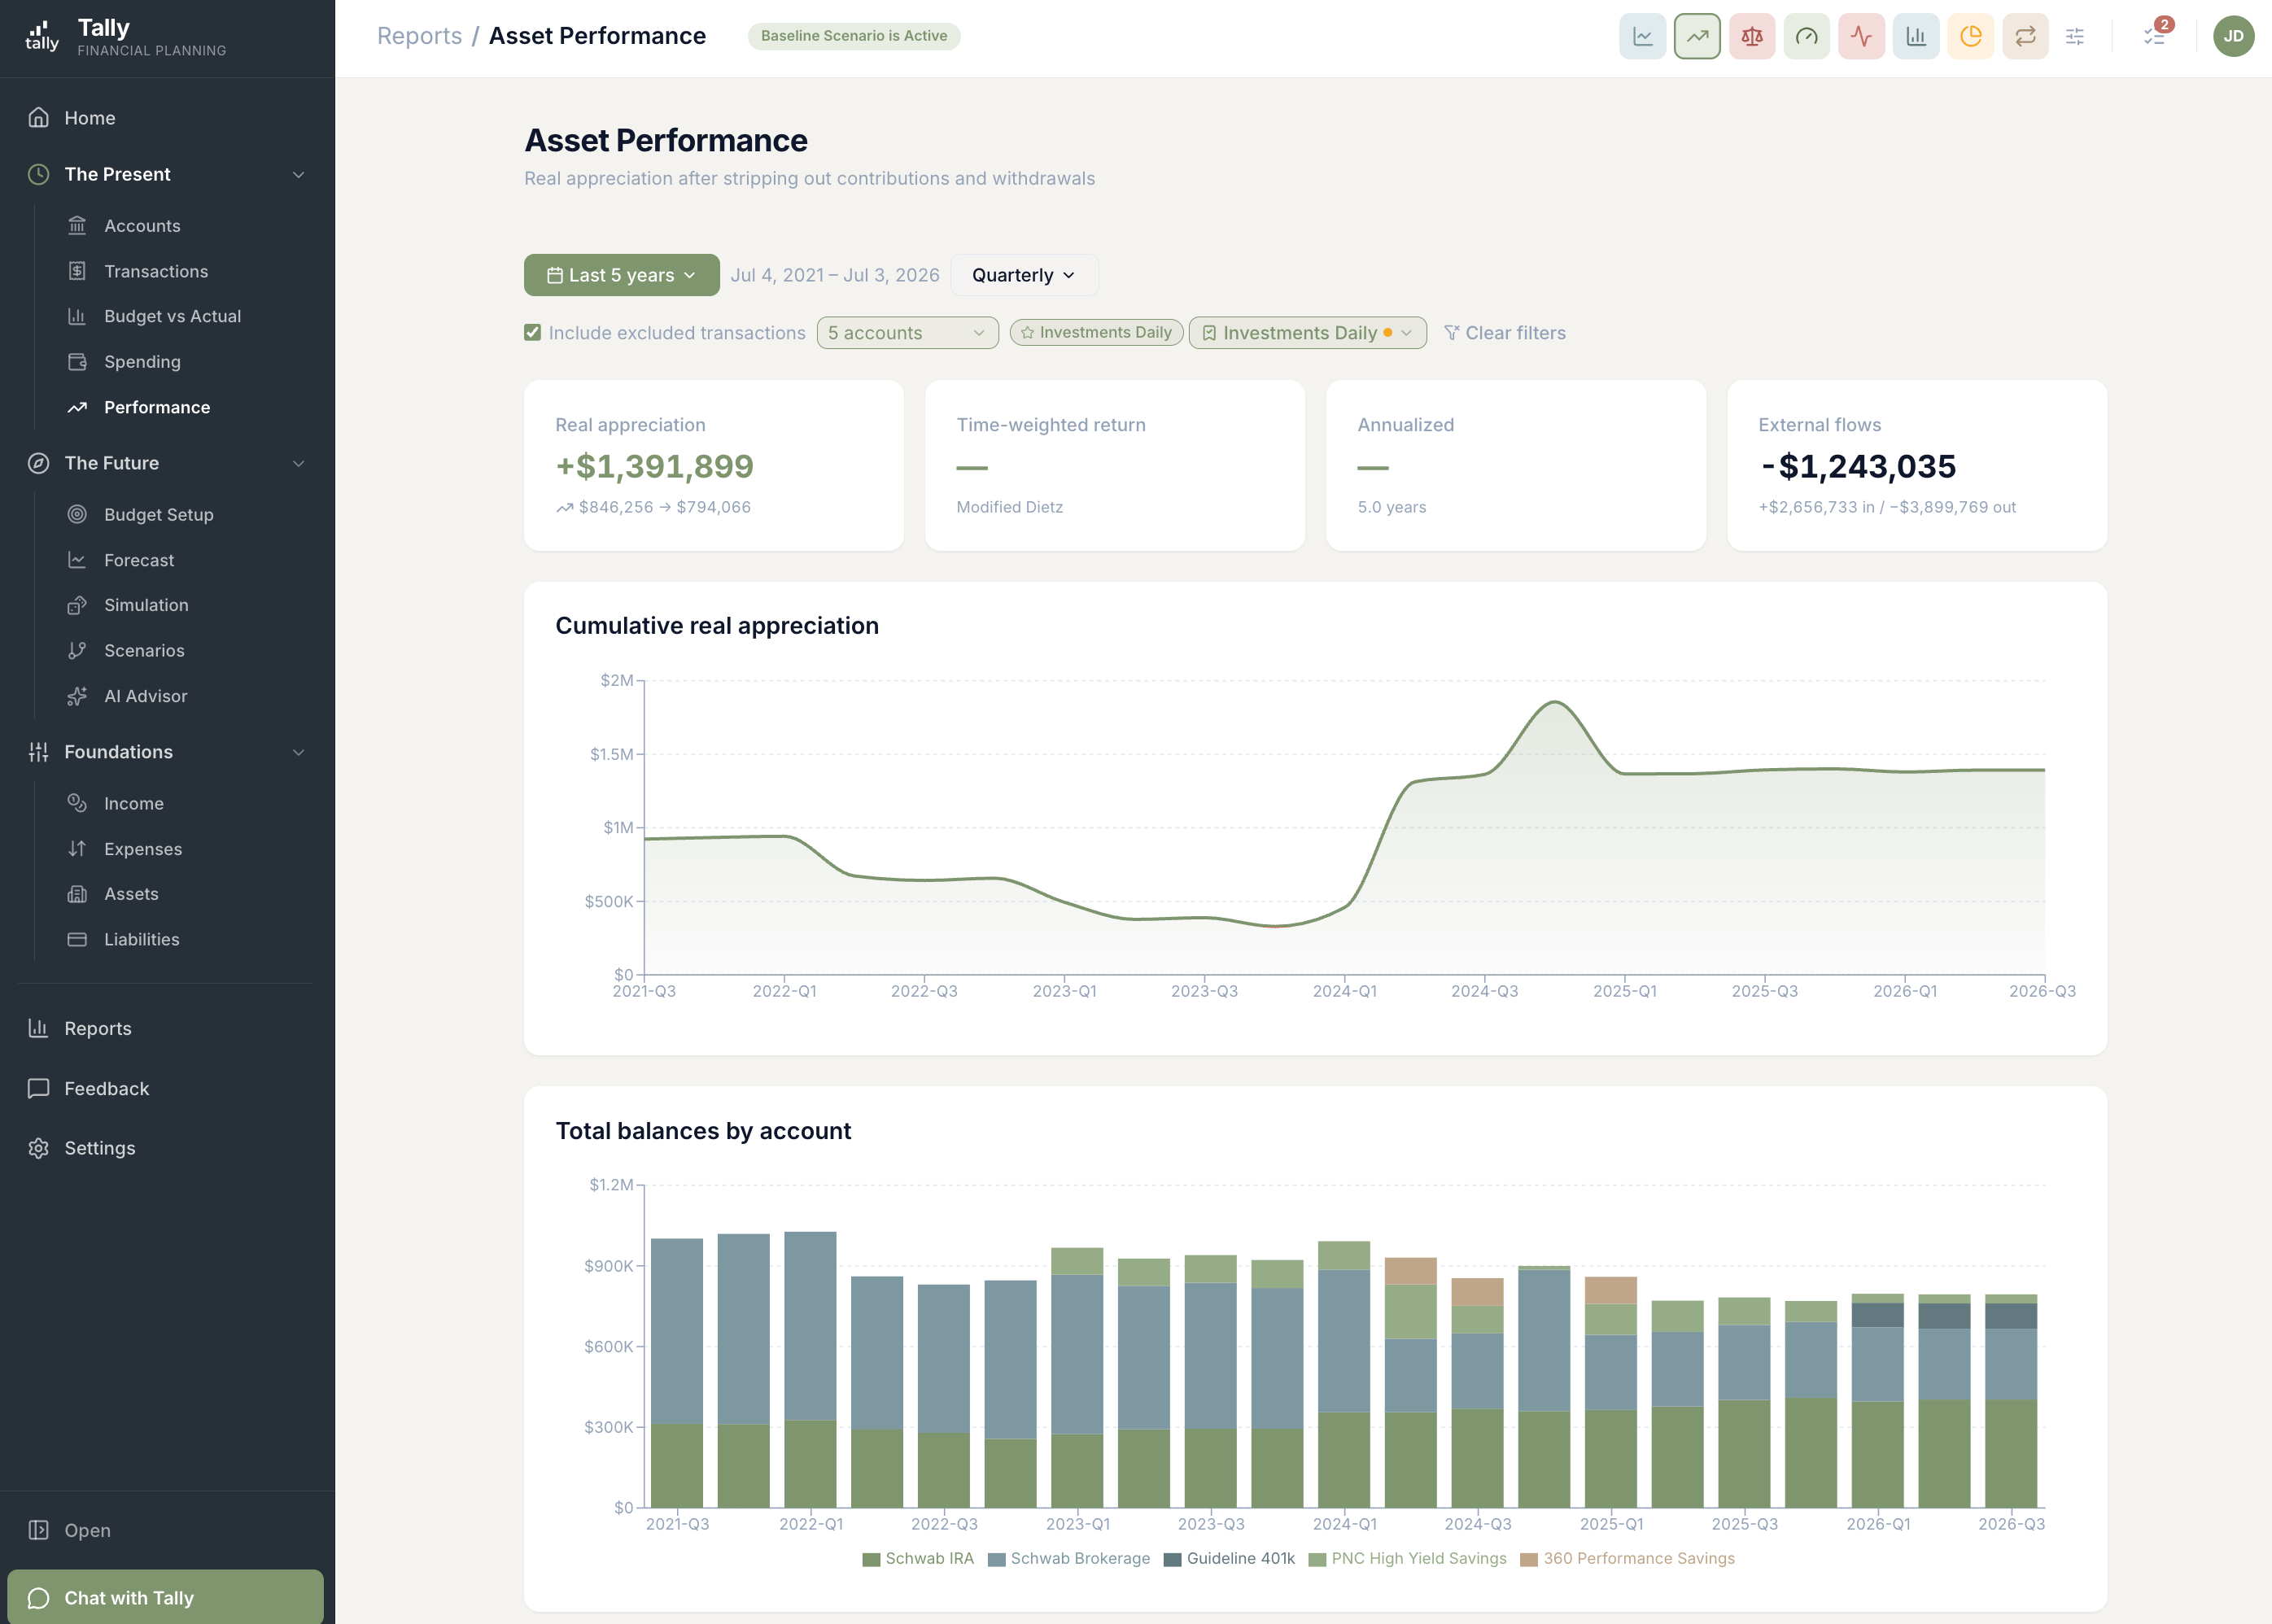Click the Real appreciation summary card
This screenshot has height=1624, width=2272.
click(714, 465)
